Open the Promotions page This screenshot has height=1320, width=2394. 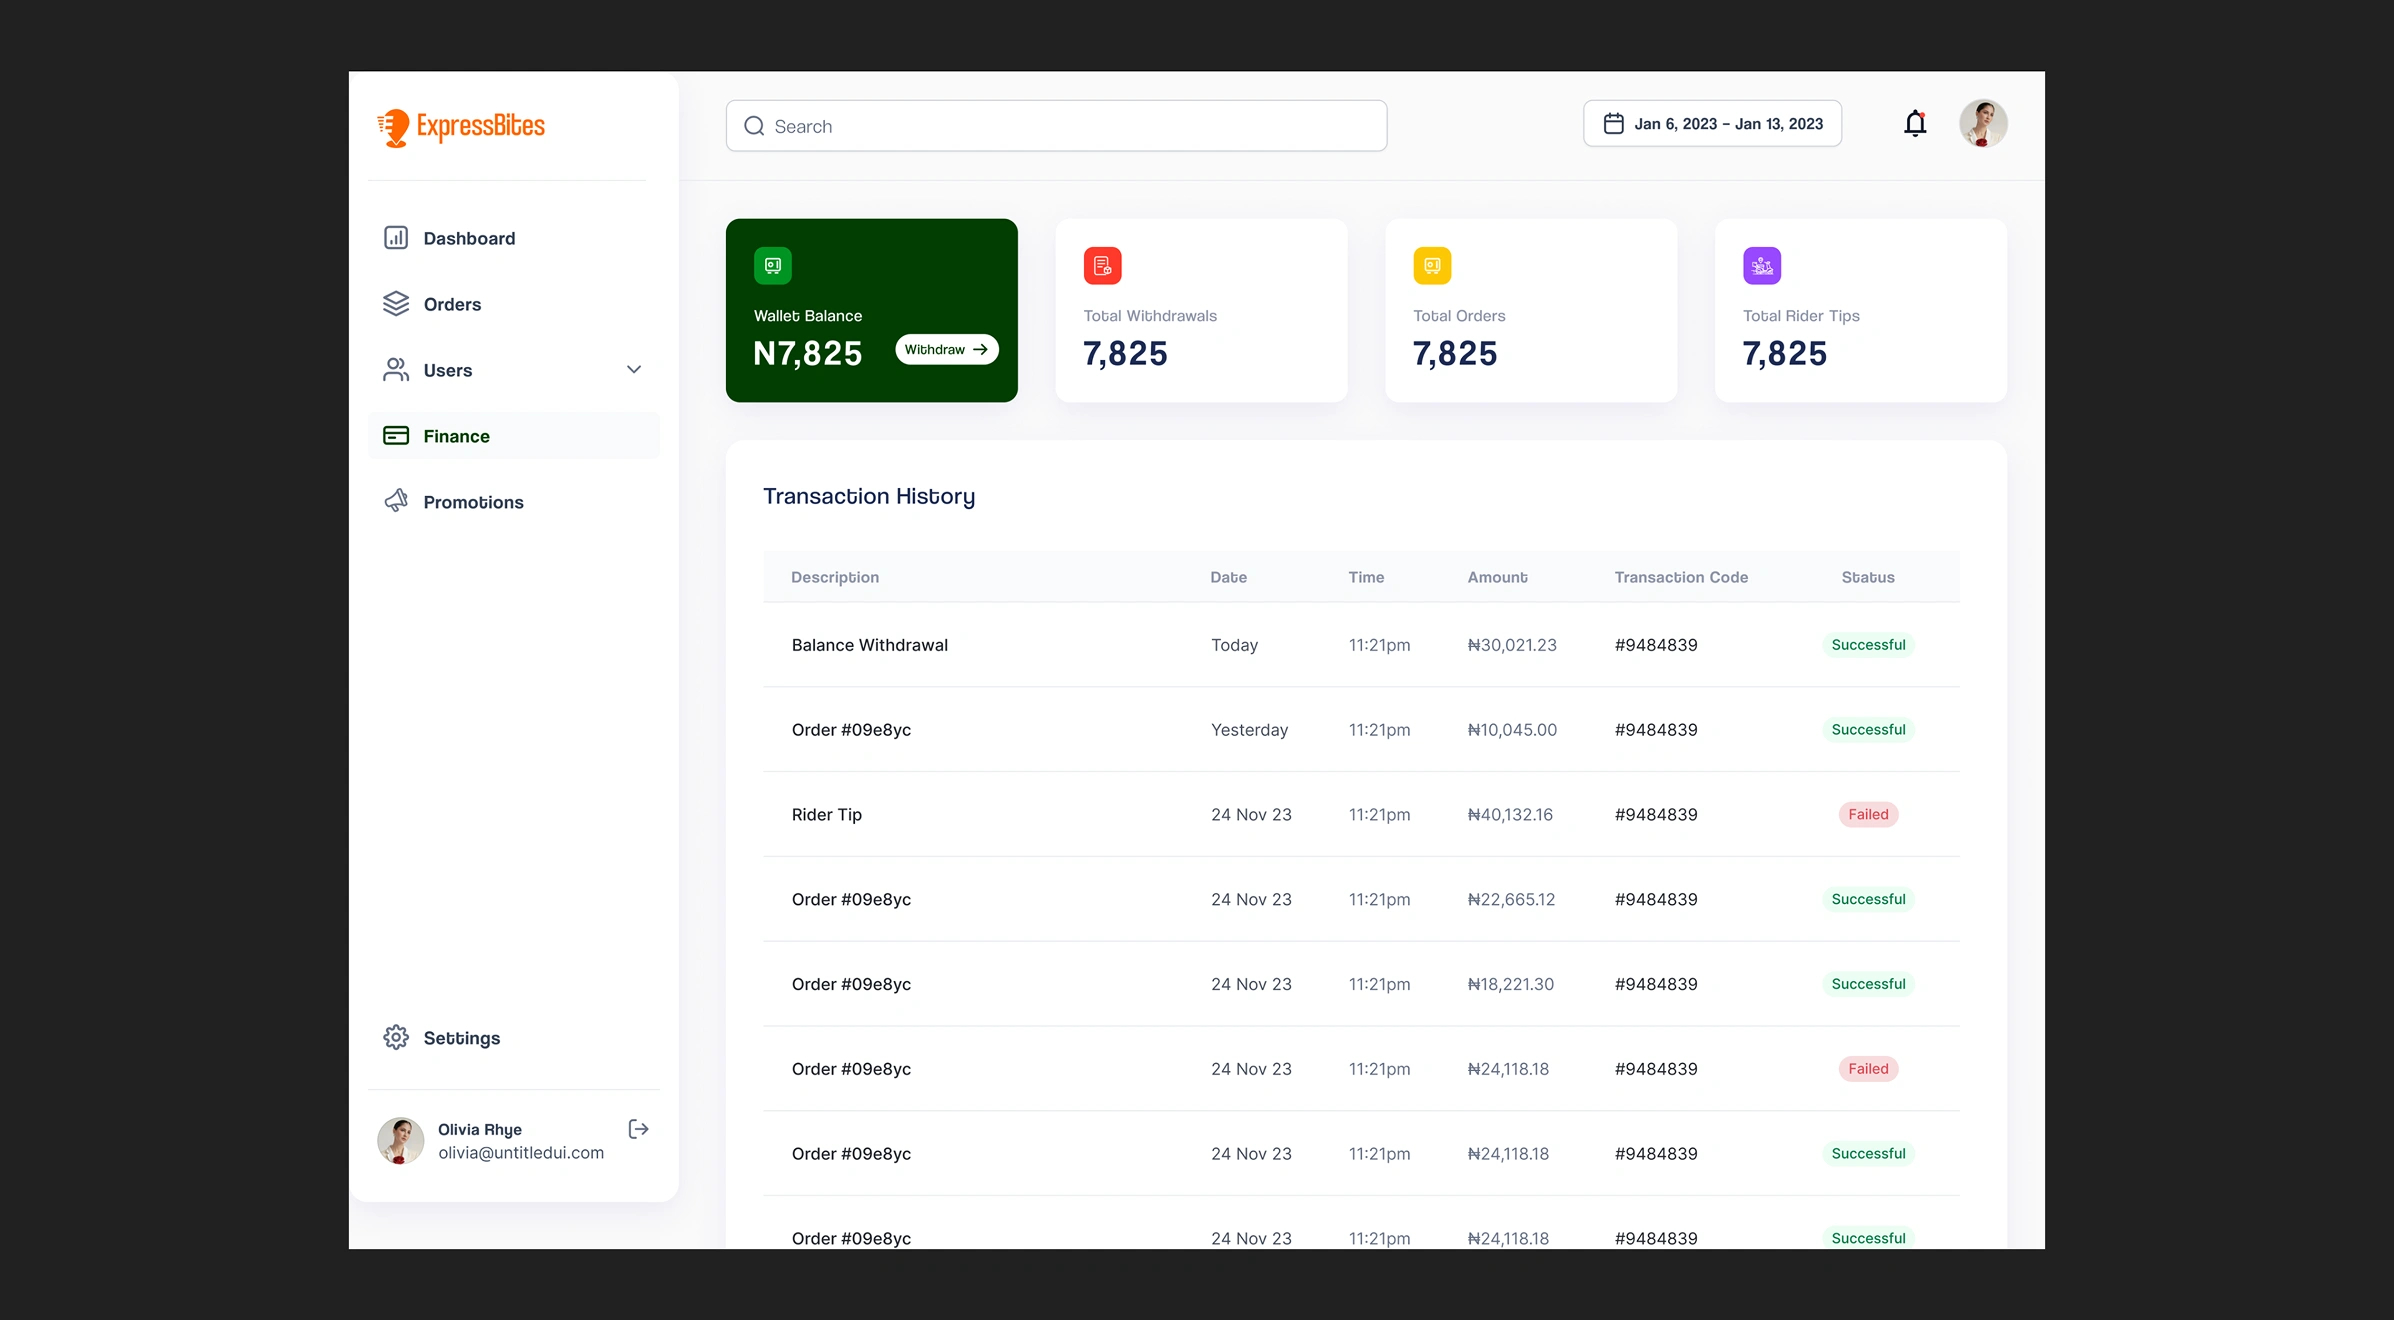pyautogui.click(x=472, y=502)
